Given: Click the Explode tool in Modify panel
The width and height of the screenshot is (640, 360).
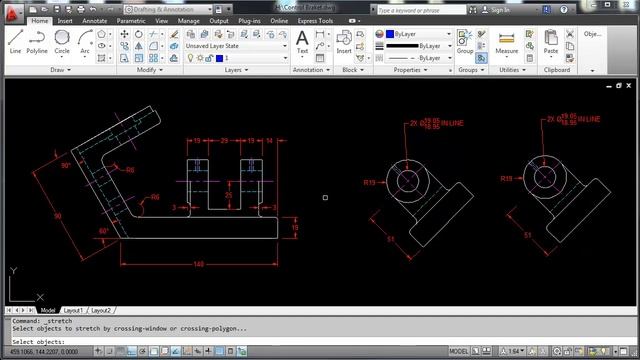Looking at the screenshot, I should click(x=174, y=46).
